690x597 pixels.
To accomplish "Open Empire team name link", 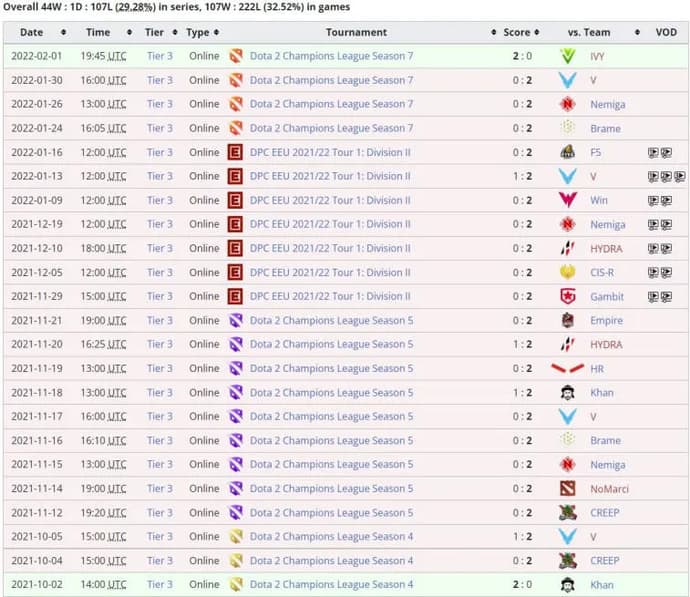I will pyautogui.click(x=606, y=321).
